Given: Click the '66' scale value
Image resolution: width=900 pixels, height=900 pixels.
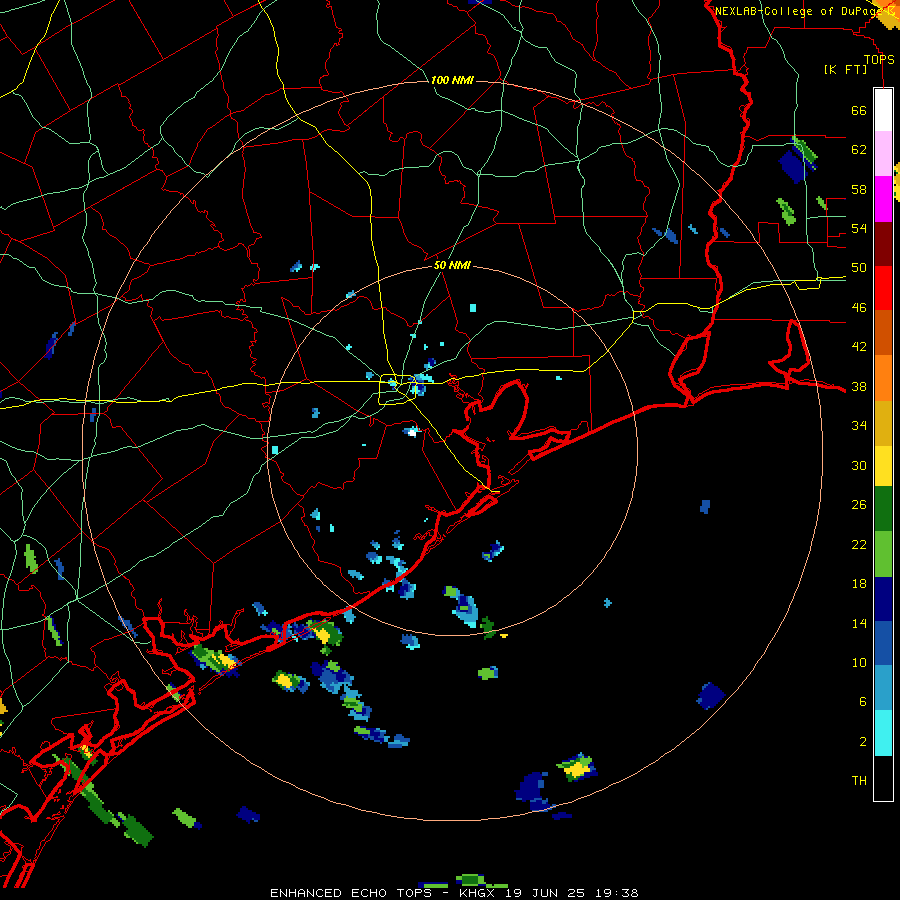Looking at the screenshot, I should point(859,111).
